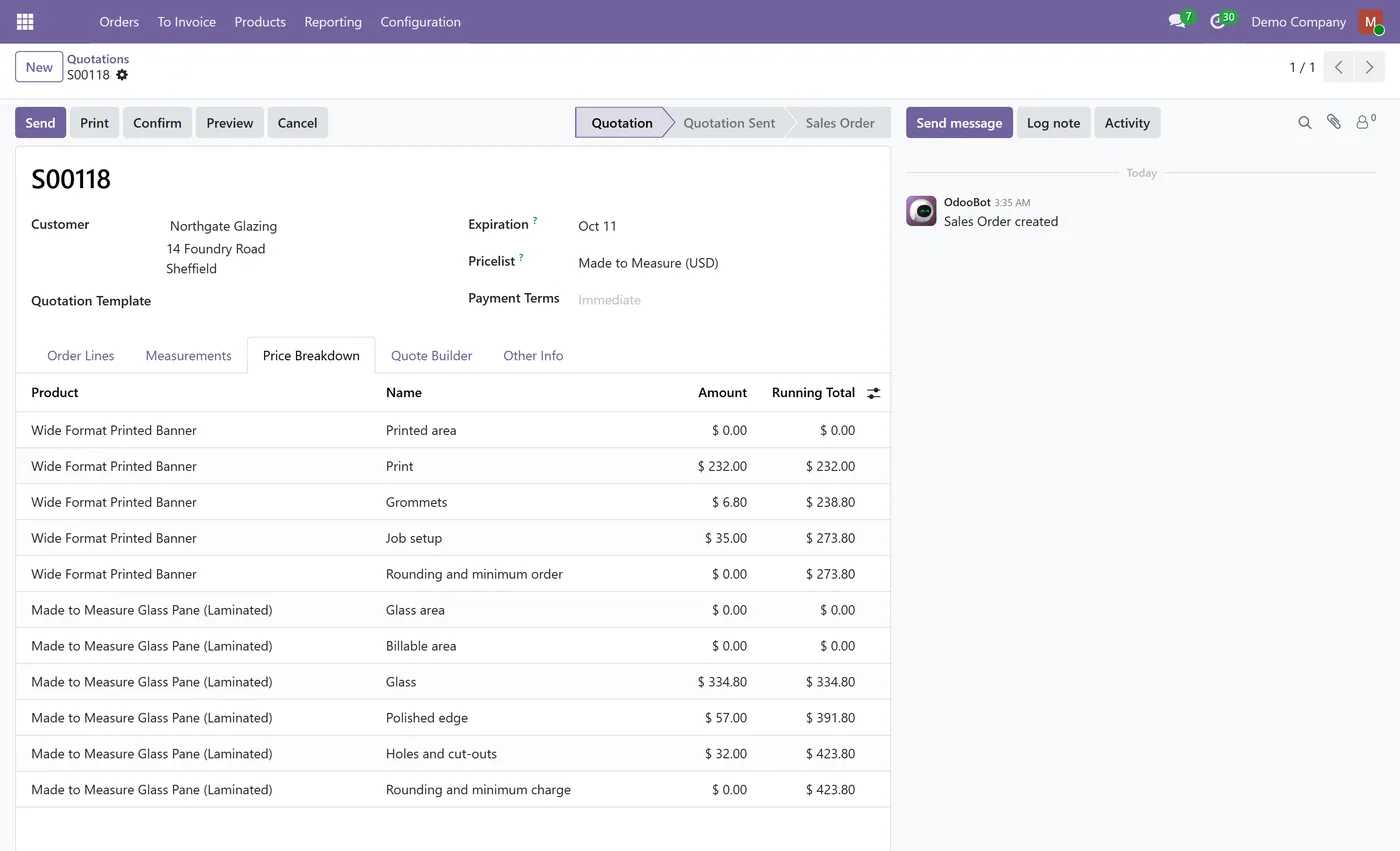Set status to Sales Order
The image size is (1400, 851).
[840, 122]
